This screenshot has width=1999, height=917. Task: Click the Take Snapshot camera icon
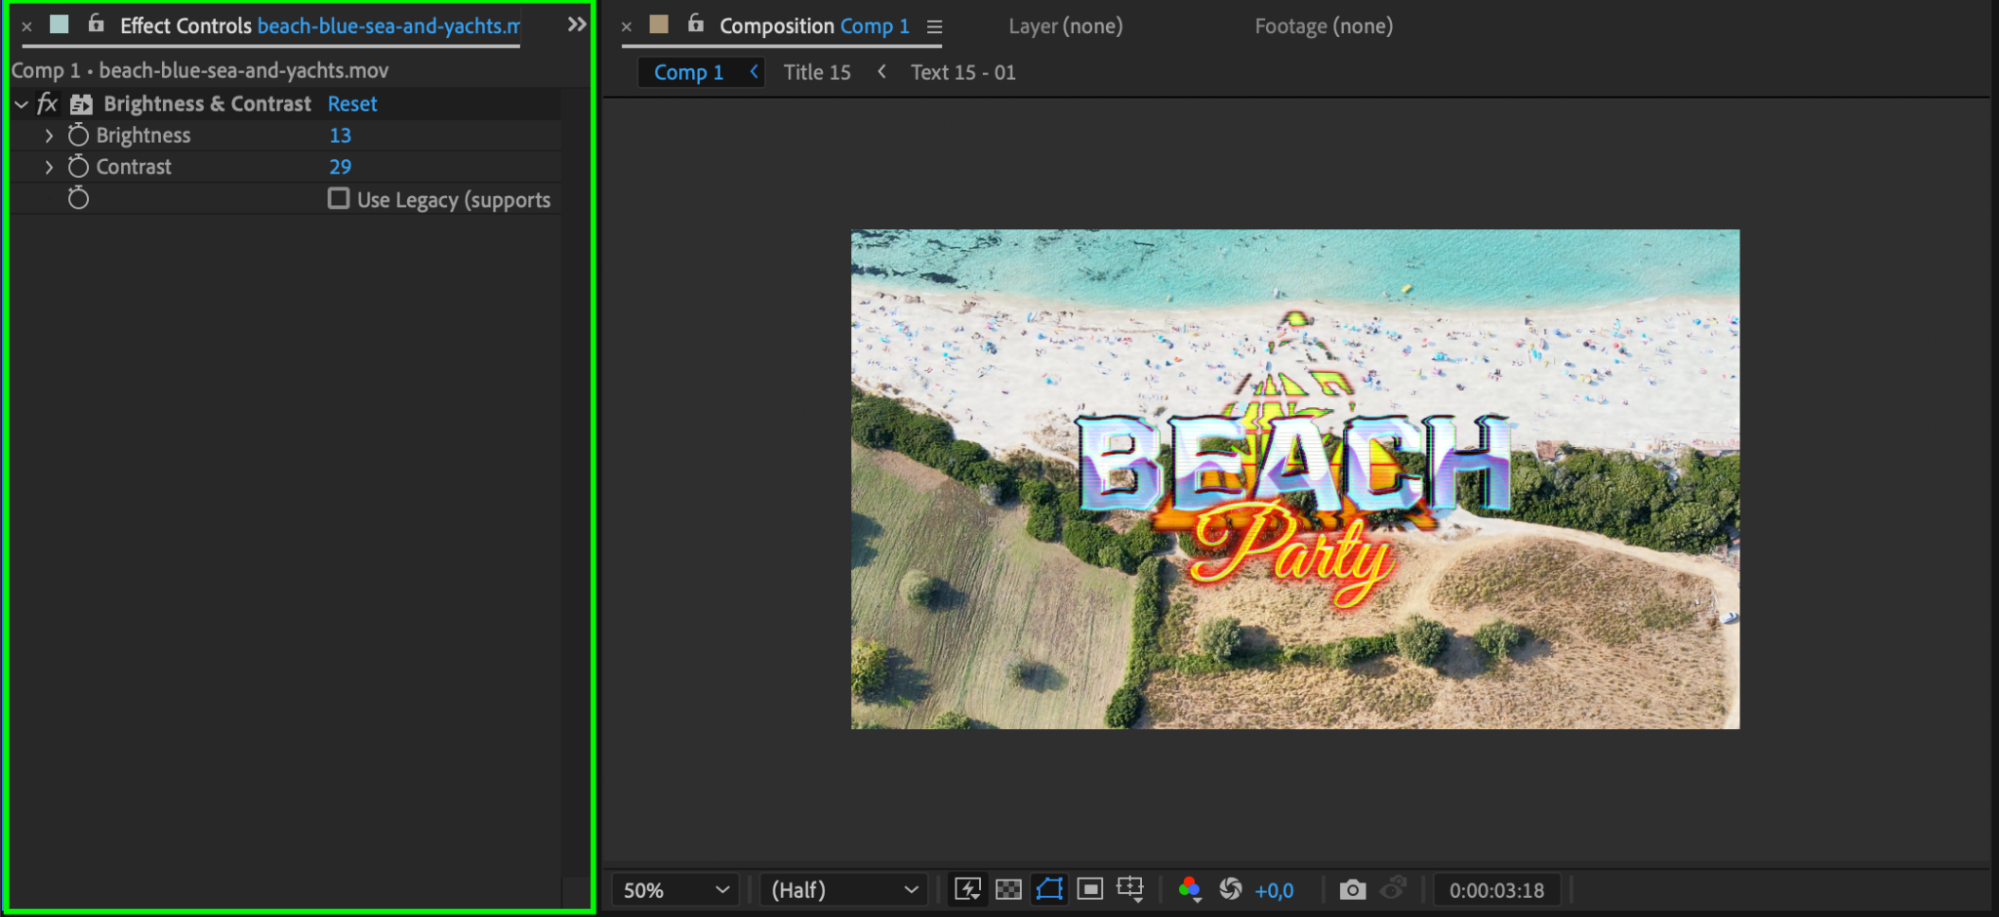[1352, 889]
